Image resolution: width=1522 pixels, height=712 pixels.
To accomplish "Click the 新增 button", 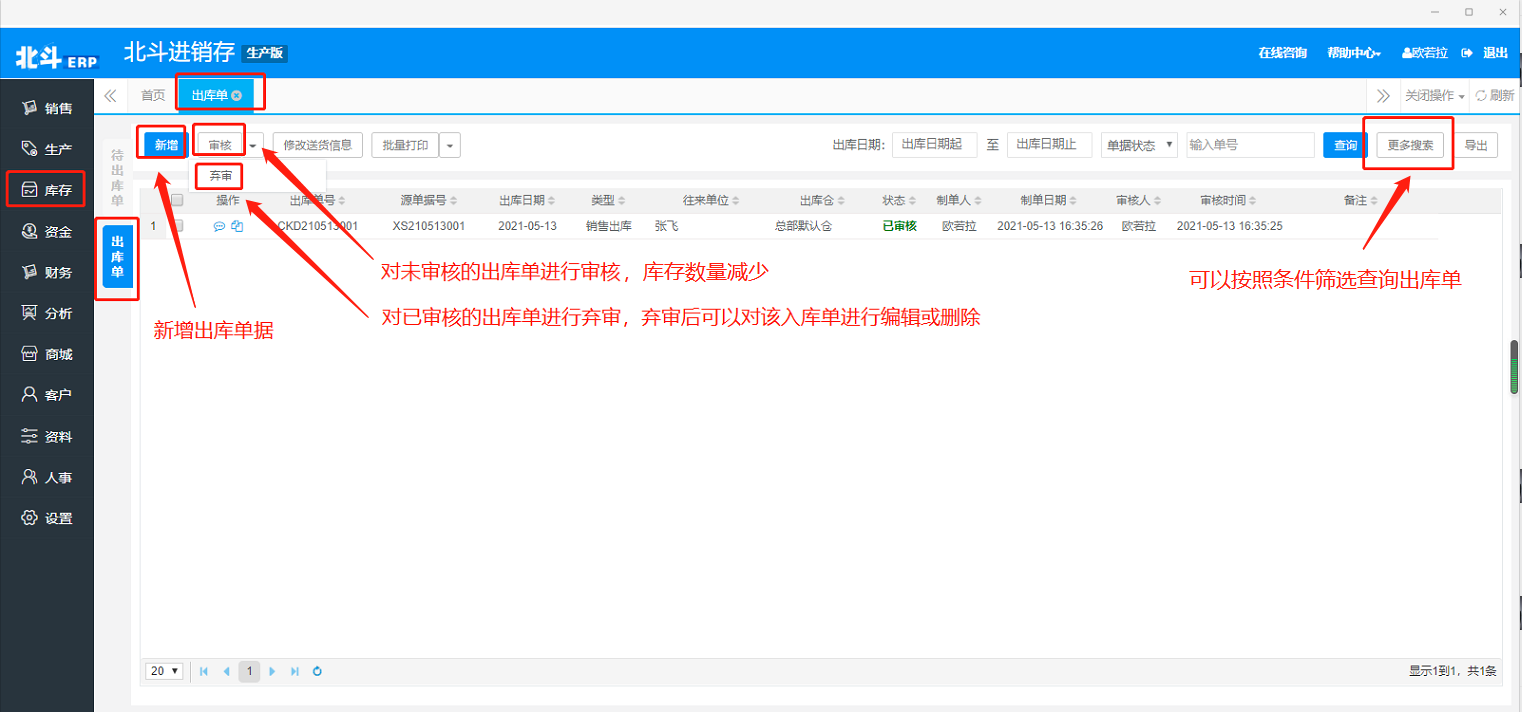I will coord(166,146).
